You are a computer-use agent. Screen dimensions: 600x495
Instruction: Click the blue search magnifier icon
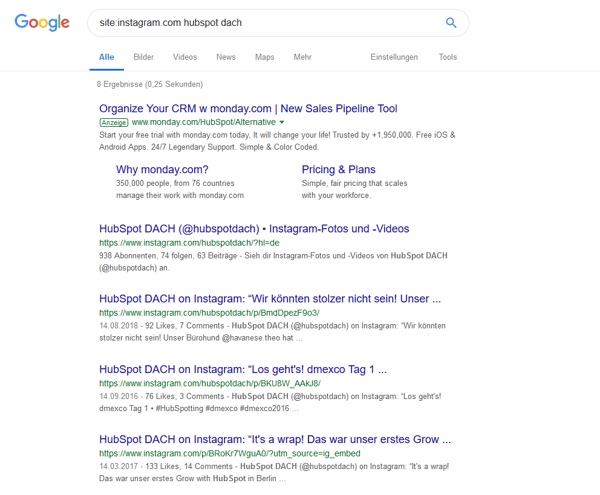451,23
